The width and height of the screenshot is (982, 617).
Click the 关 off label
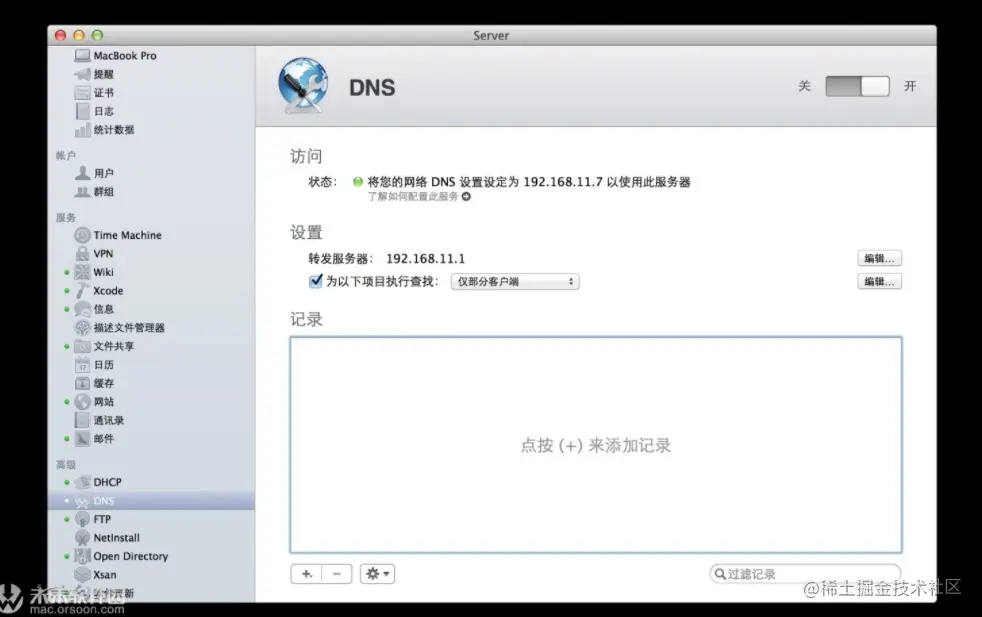tap(804, 86)
